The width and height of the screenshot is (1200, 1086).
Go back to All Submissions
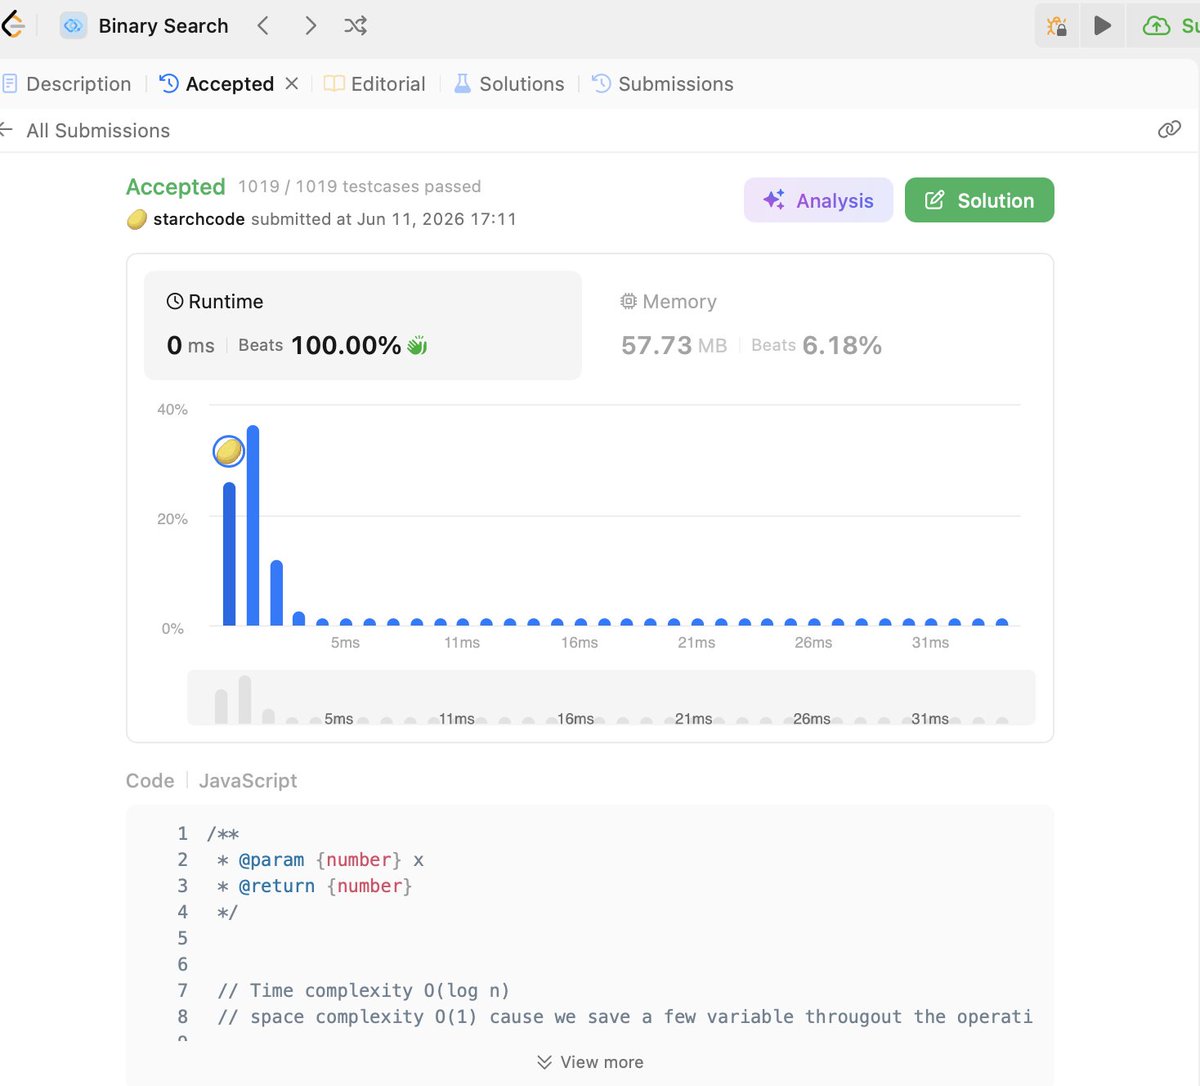tap(85, 131)
